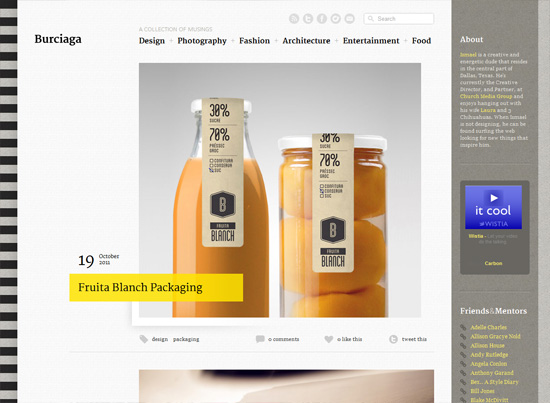
Task: Click chain icon beside Andy Rutledge
Action: pyautogui.click(x=463, y=355)
